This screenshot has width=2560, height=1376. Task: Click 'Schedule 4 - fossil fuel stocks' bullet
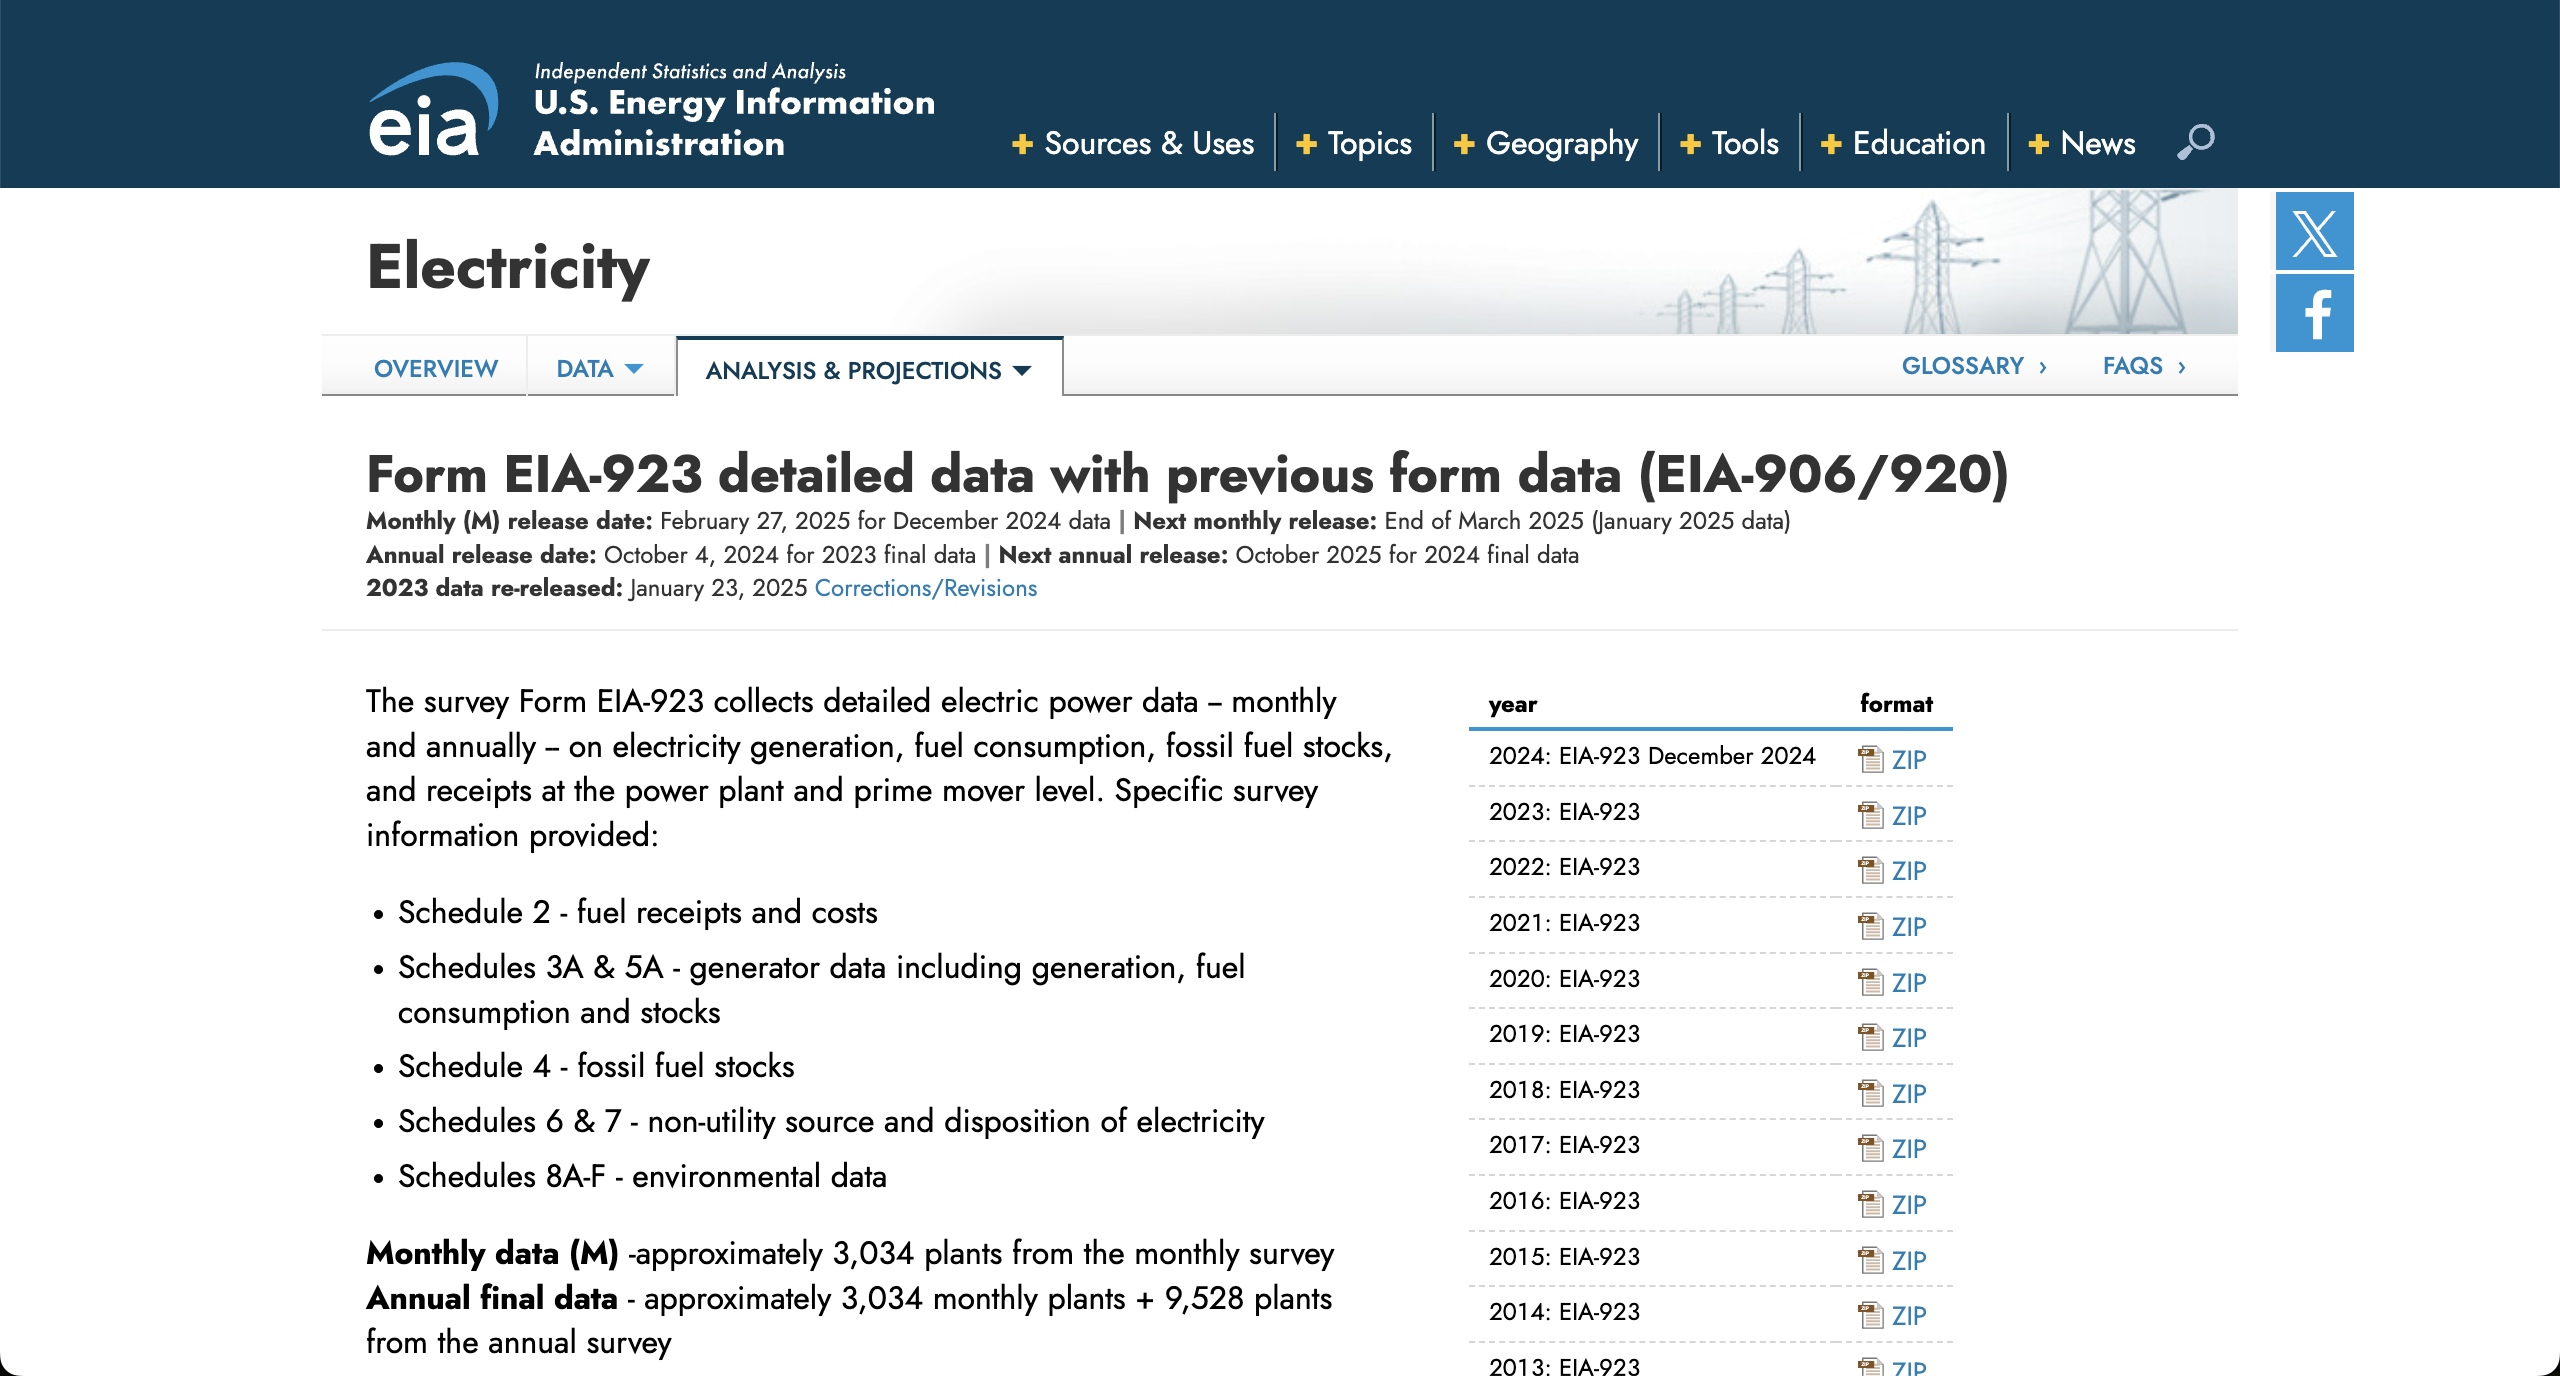click(x=596, y=1066)
